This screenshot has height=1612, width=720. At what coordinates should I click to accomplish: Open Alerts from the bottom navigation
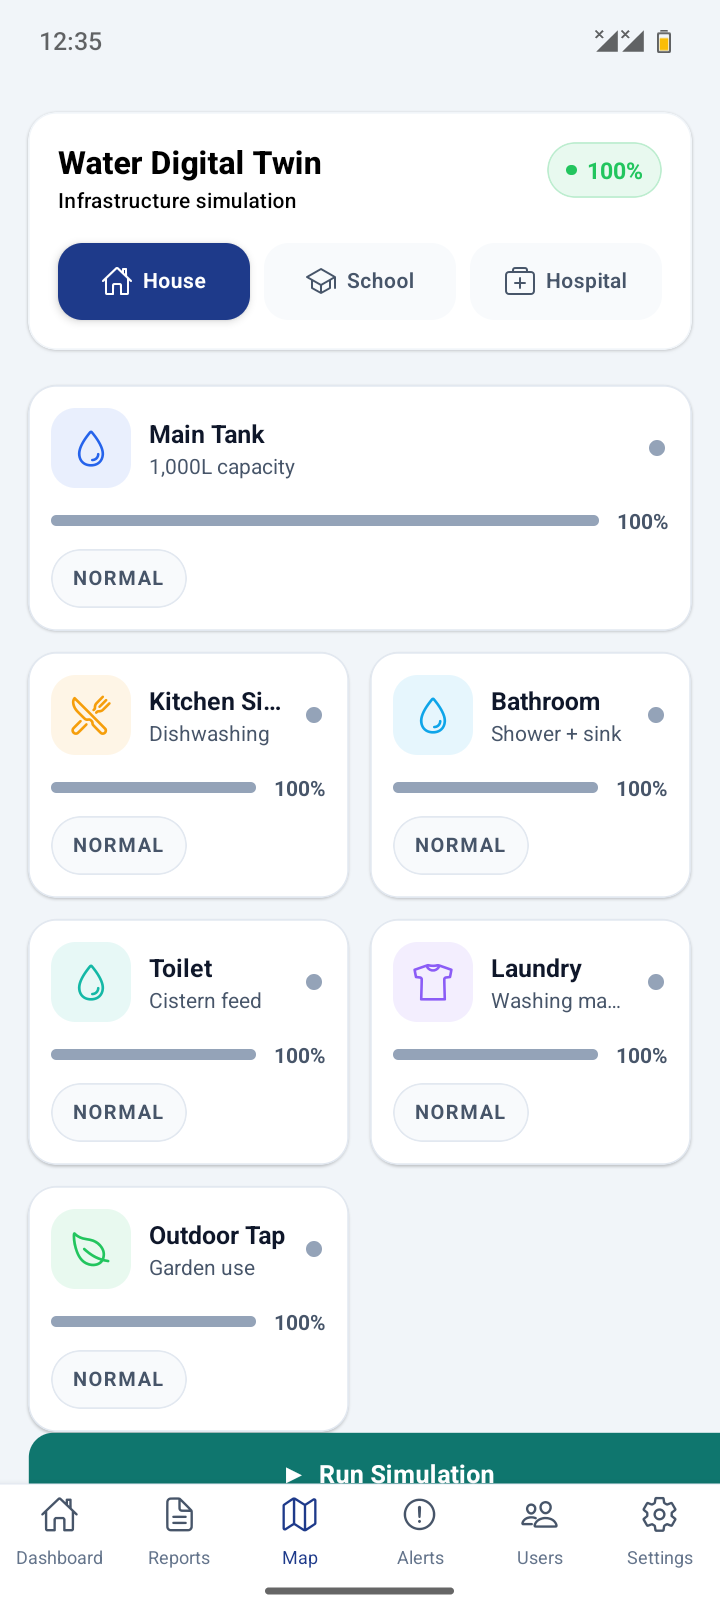420,1532
